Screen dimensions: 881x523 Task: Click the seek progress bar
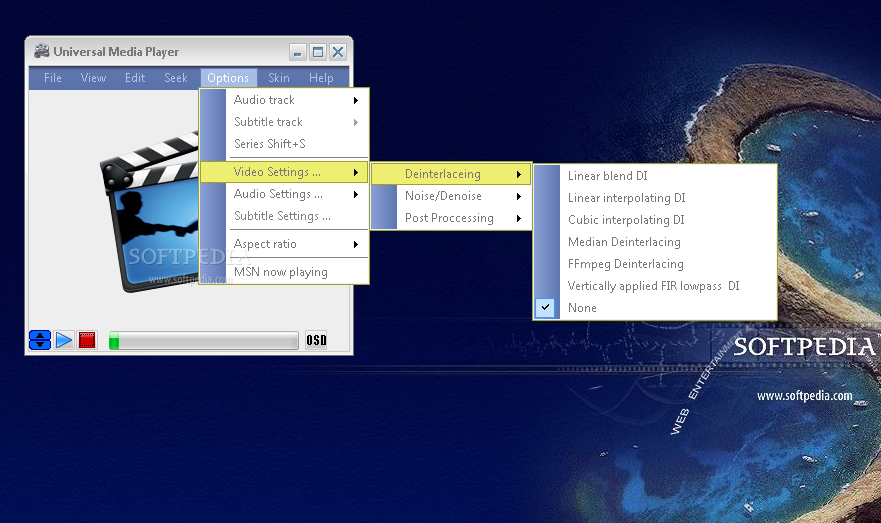click(203, 340)
